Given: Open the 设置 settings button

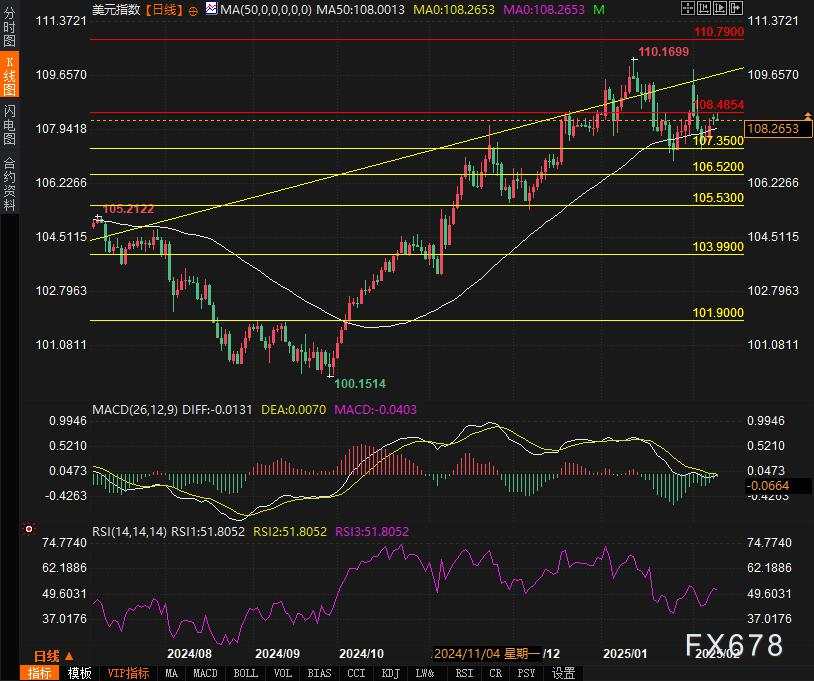Looking at the screenshot, I should (563, 673).
